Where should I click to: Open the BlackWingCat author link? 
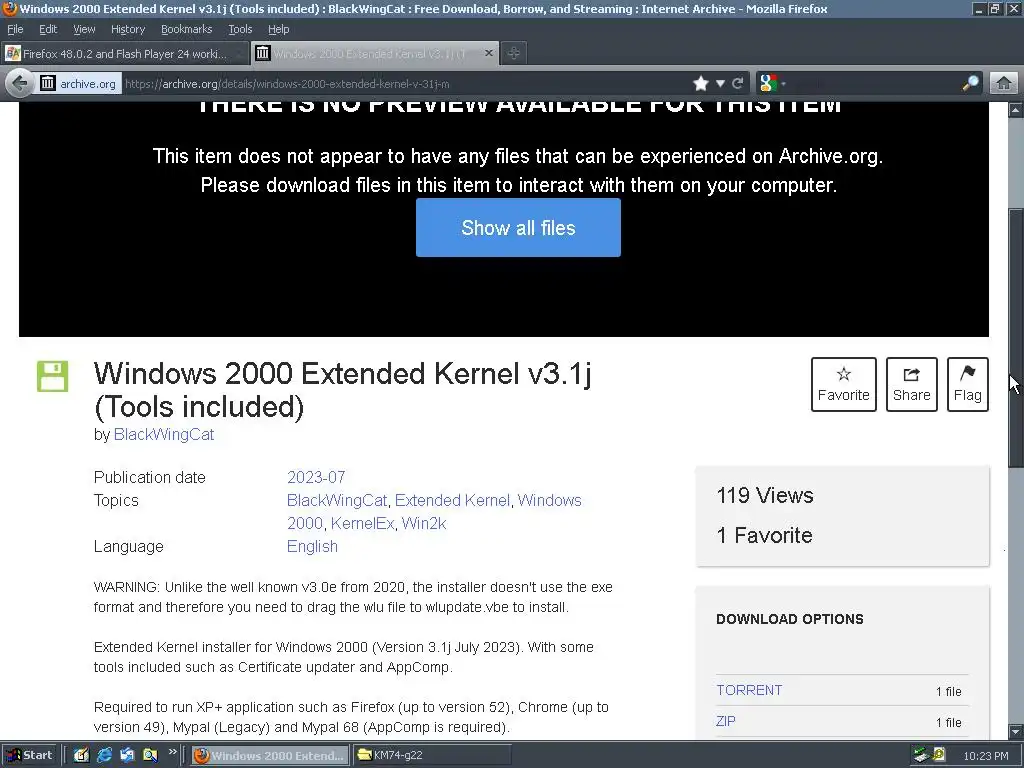[164, 434]
